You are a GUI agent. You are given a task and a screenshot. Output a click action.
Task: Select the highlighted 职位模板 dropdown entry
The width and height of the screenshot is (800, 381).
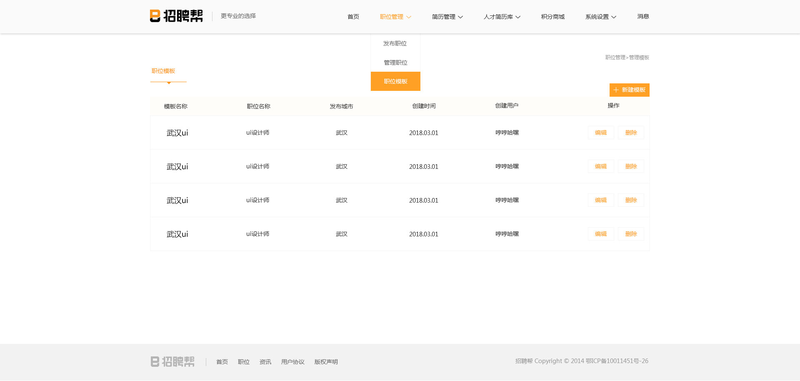pyautogui.click(x=395, y=81)
